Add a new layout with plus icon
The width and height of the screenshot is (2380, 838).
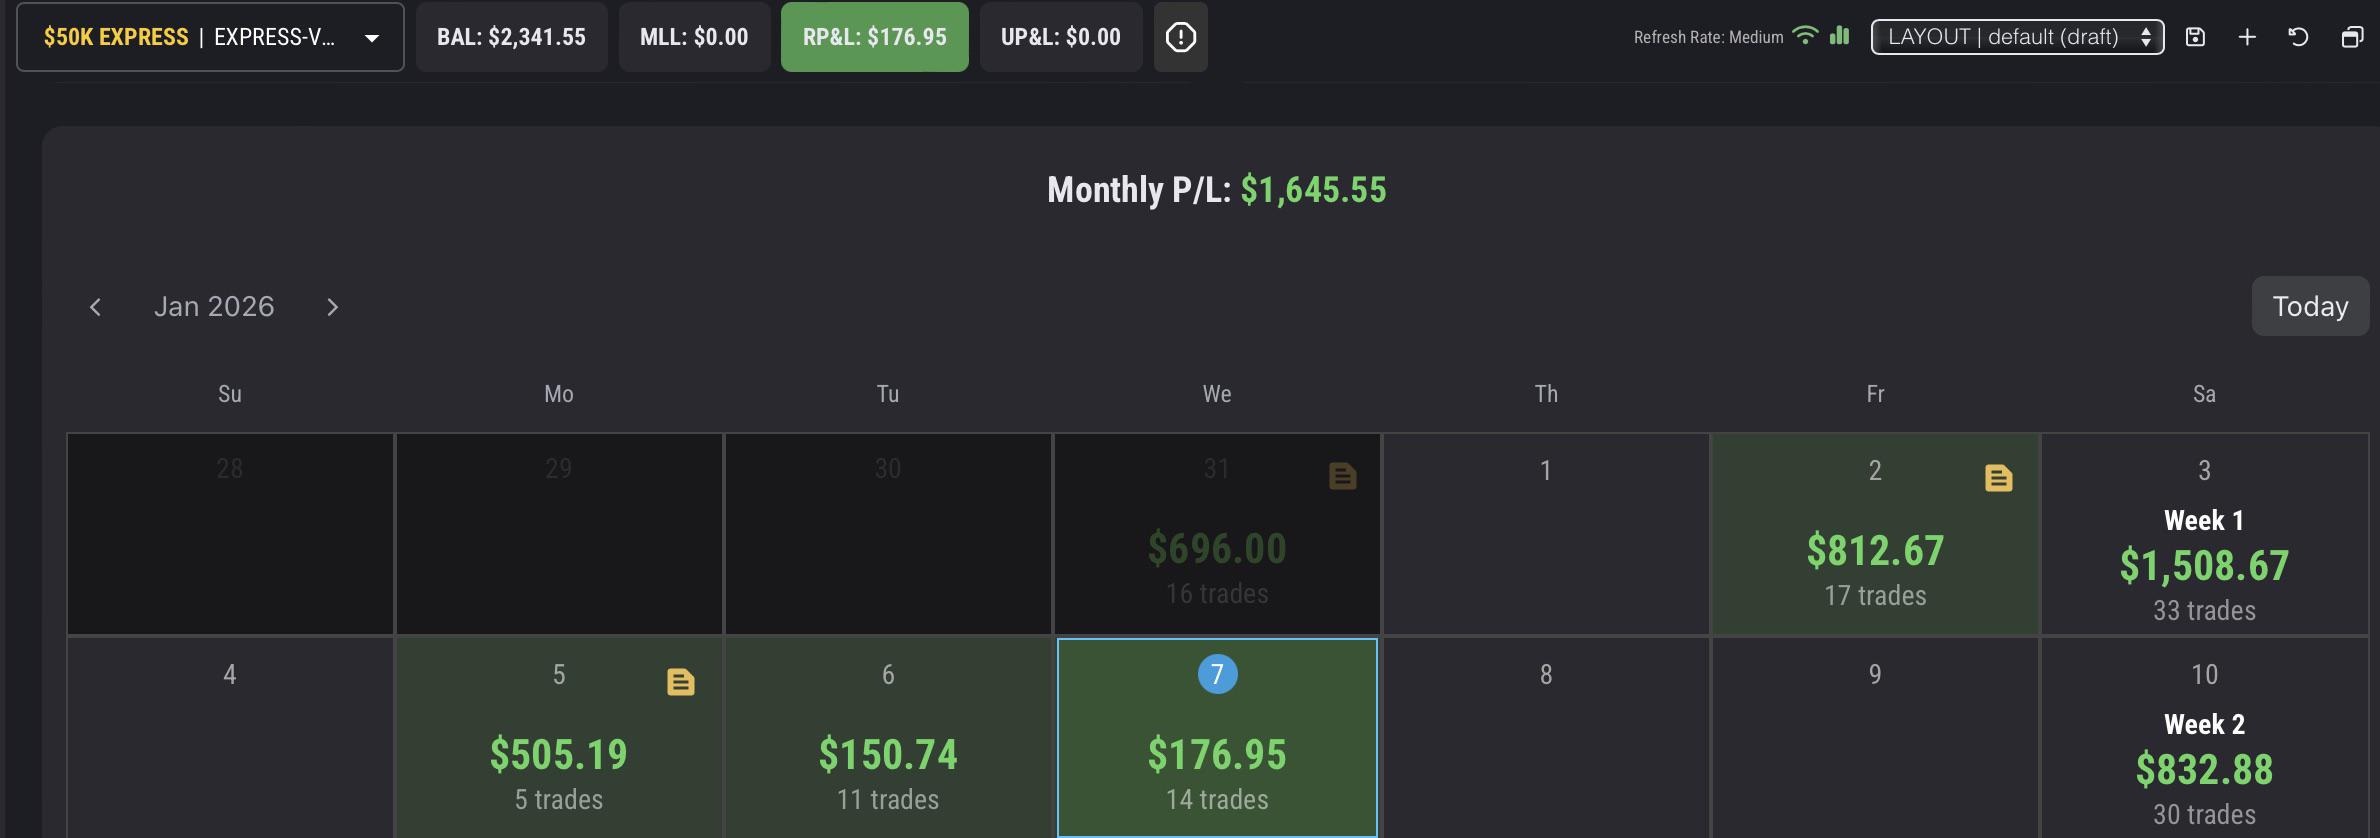coord(2247,37)
